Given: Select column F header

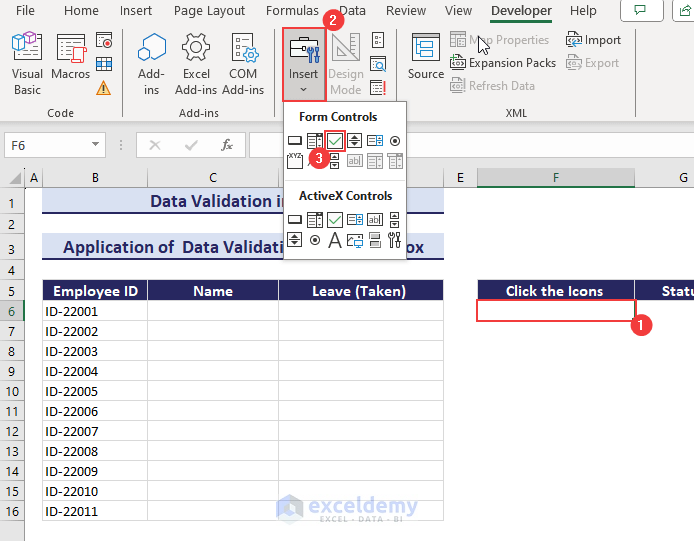Looking at the screenshot, I should (x=555, y=178).
